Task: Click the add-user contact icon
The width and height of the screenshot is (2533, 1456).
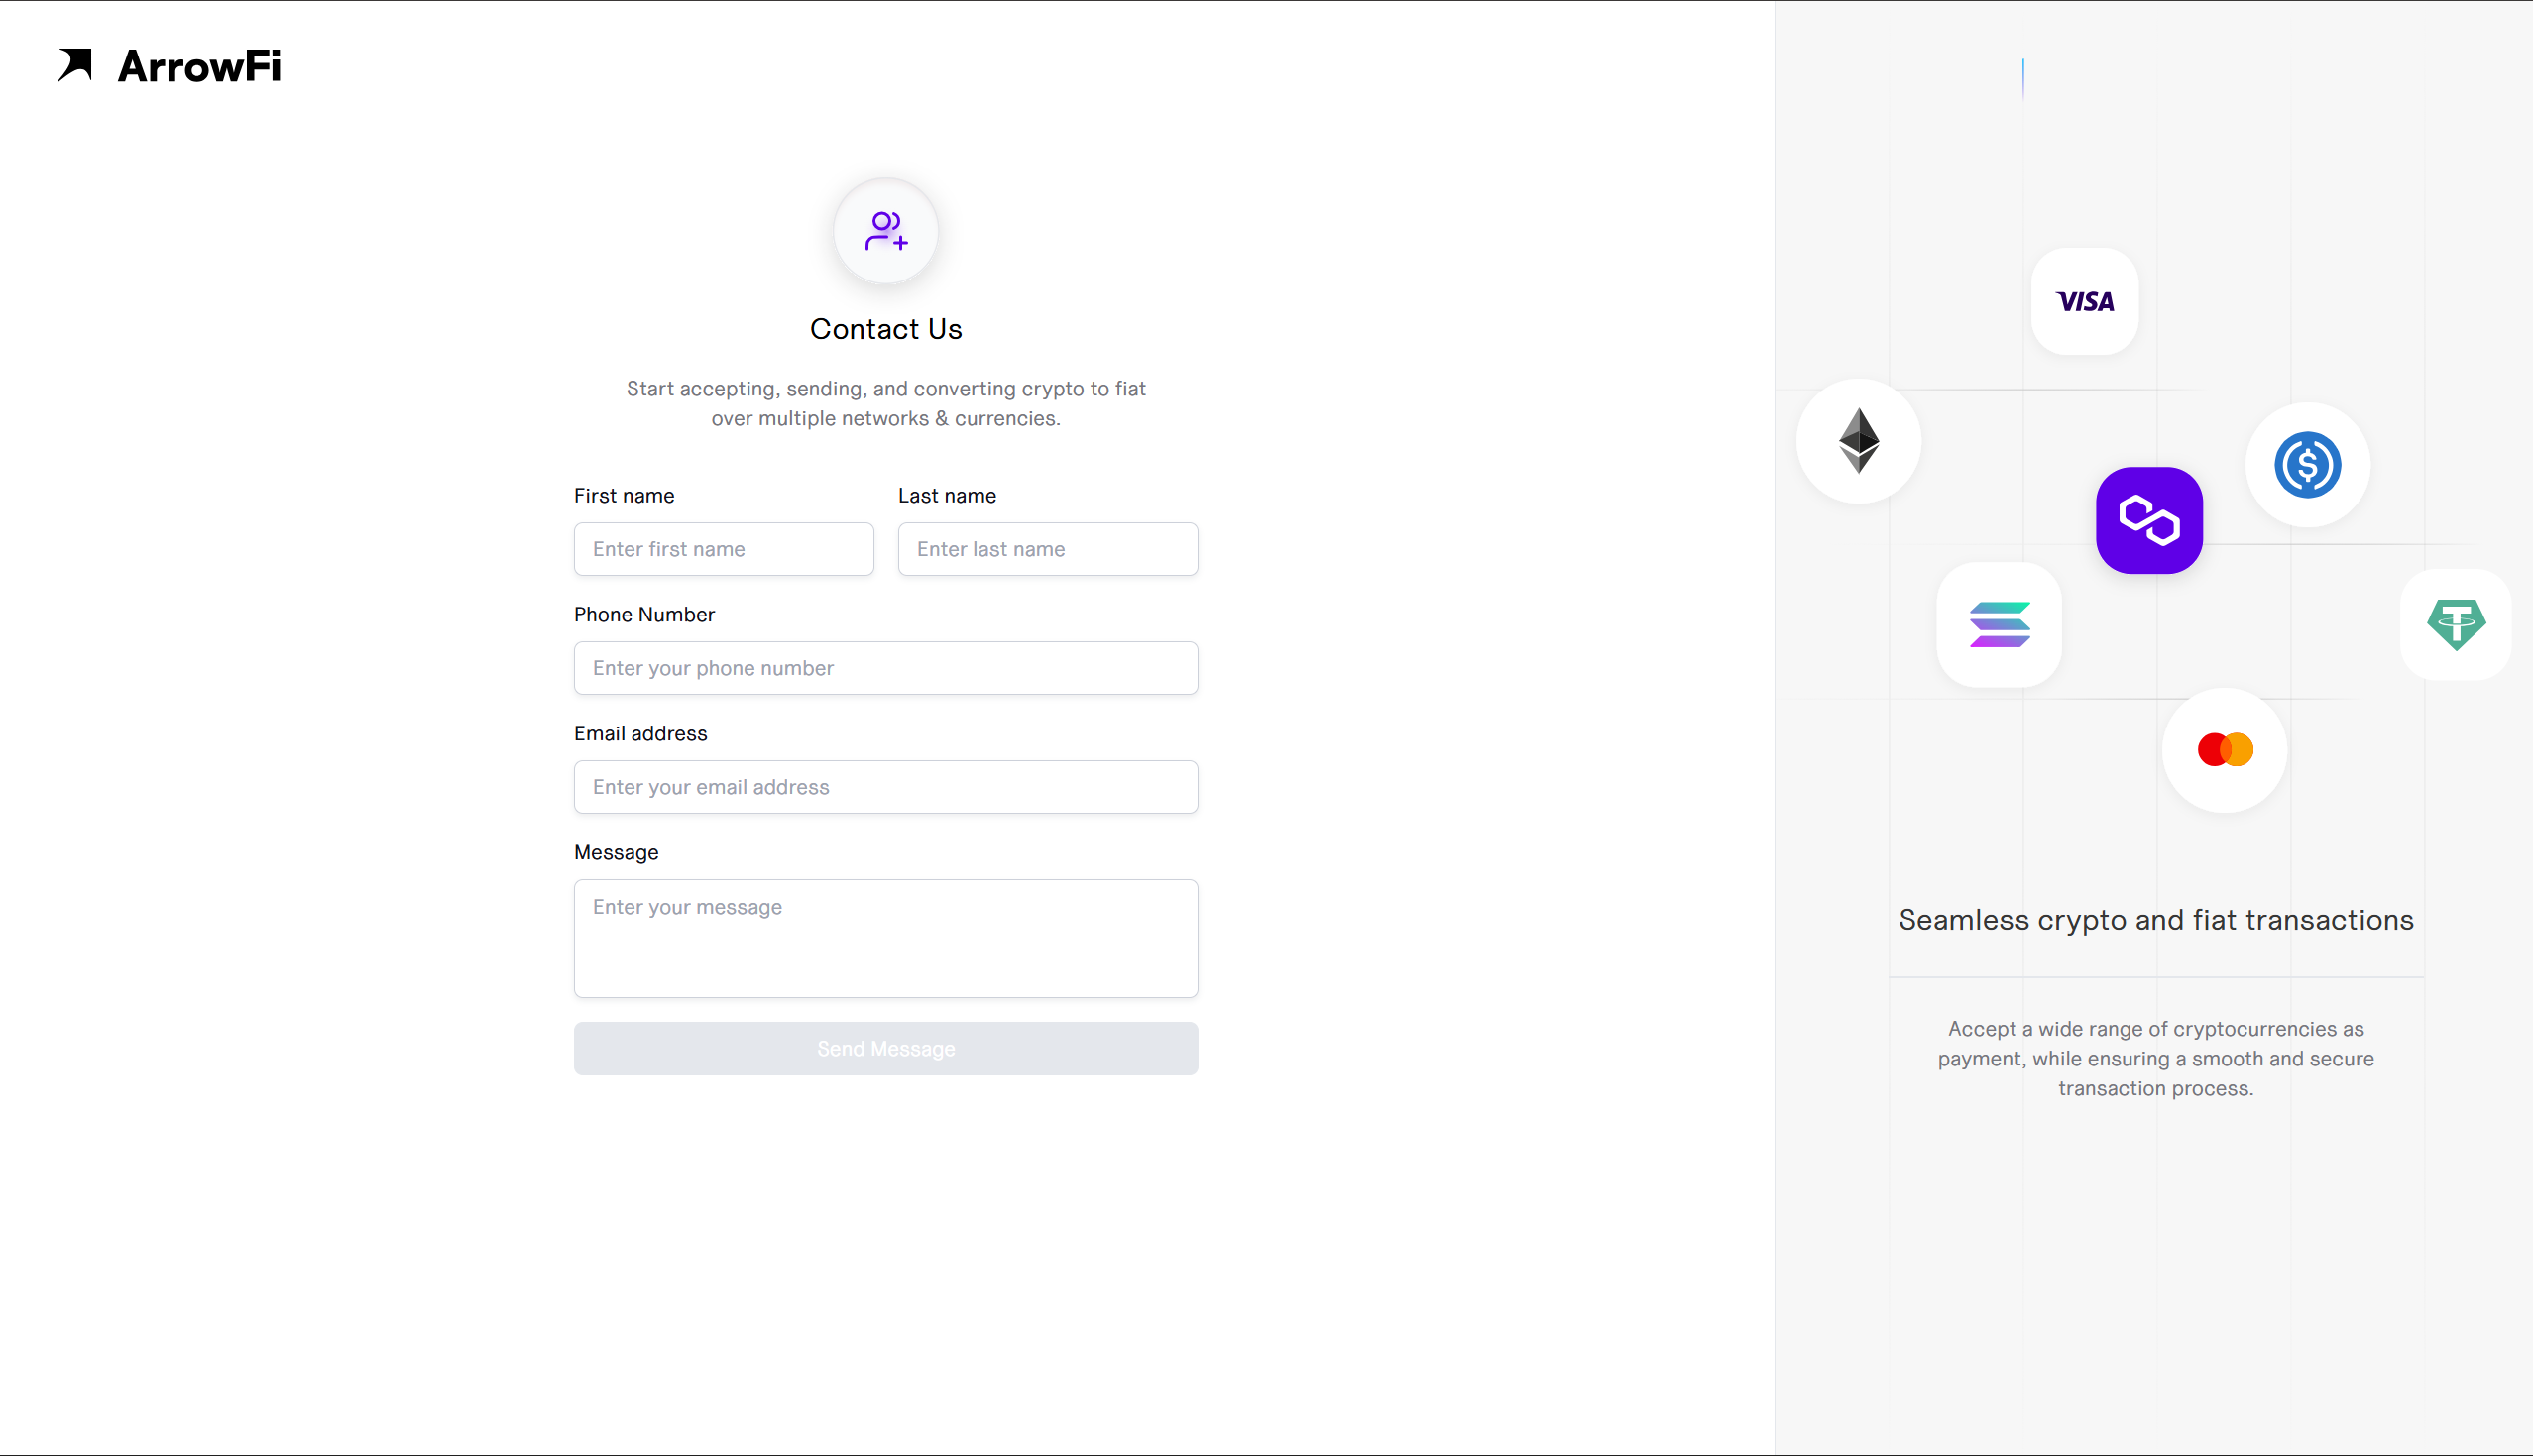Action: [886, 231]
